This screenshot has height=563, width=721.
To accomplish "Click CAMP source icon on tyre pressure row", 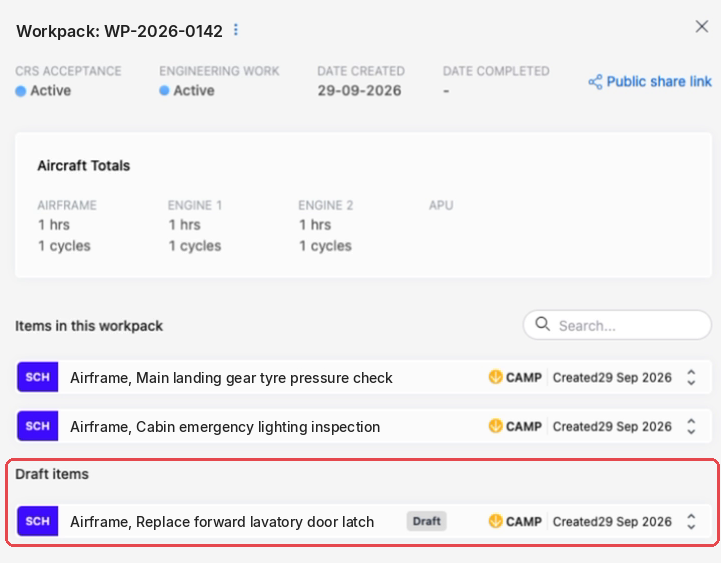I will coord(495,377).
